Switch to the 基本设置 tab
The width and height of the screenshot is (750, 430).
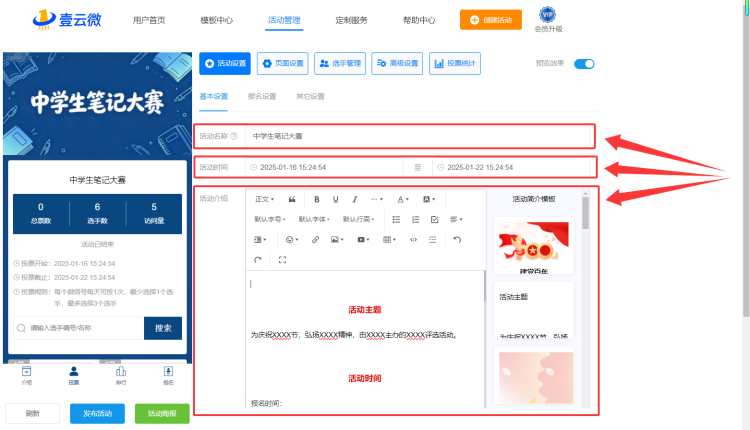click(213, 97)
